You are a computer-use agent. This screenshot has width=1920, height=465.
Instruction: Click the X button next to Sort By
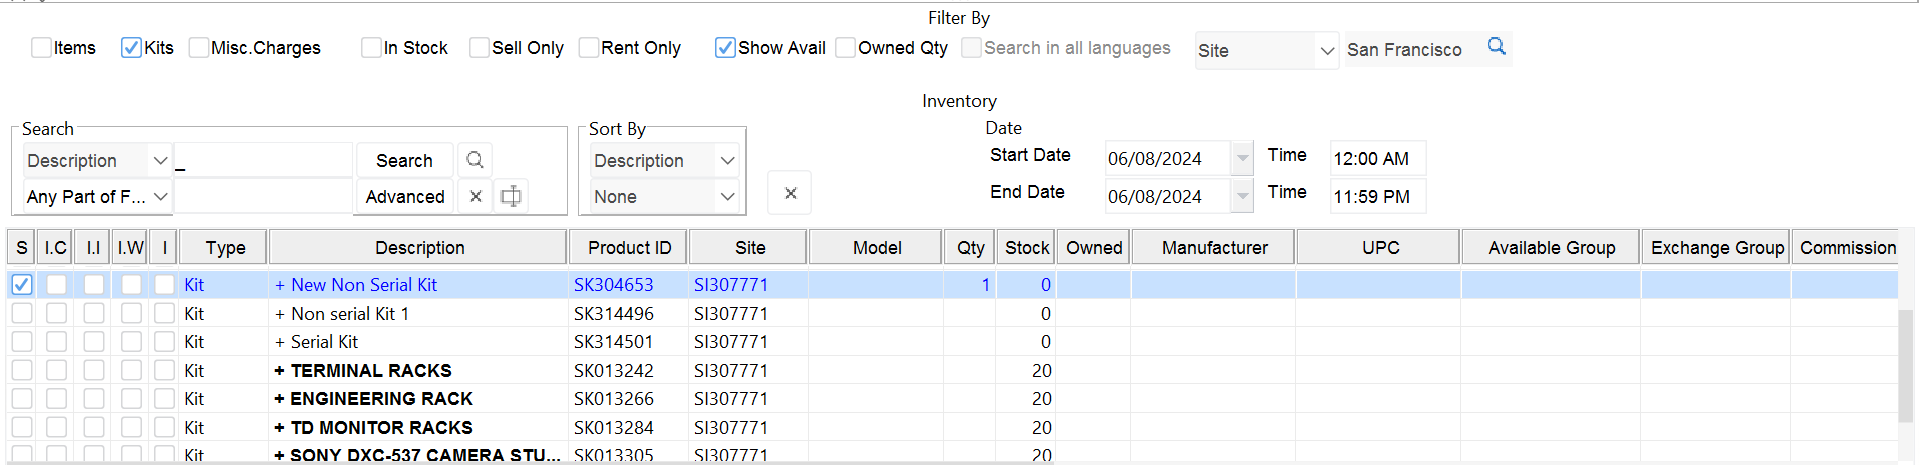(790, 193)
